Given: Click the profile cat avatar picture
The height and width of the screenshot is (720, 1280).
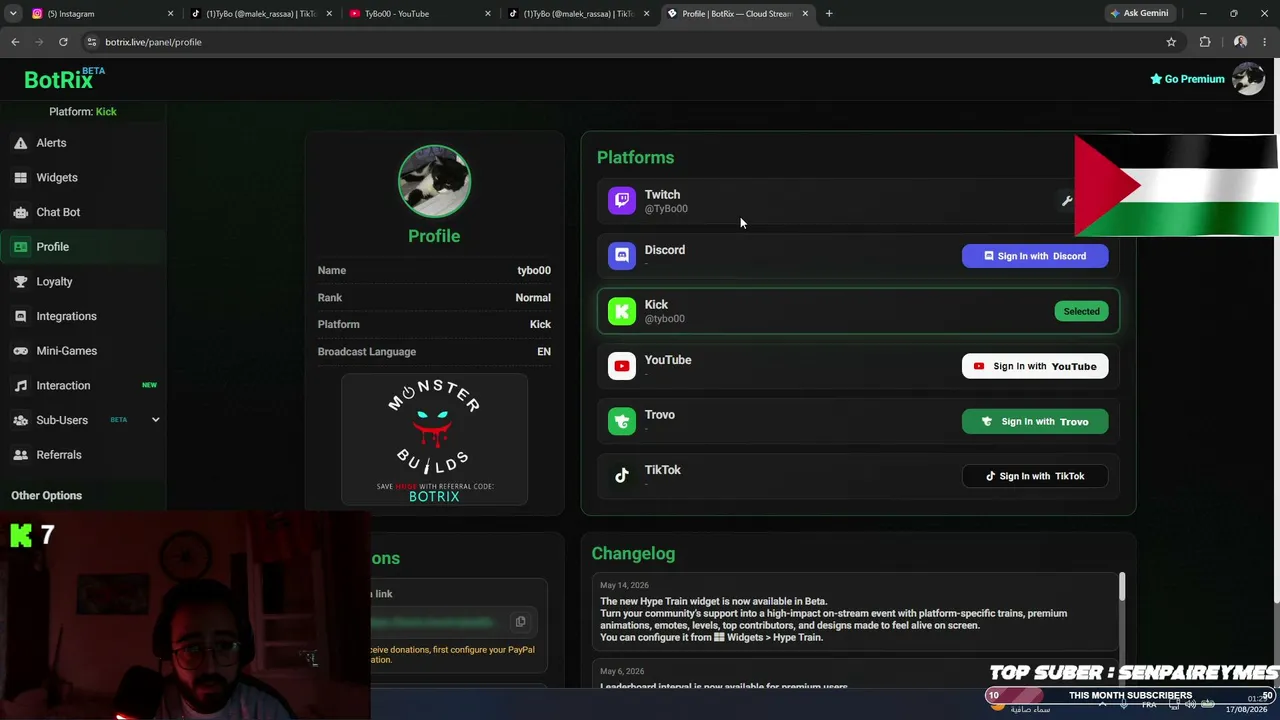Looking at the screenshot, I should pyautogui.click(x=434, y=181).
